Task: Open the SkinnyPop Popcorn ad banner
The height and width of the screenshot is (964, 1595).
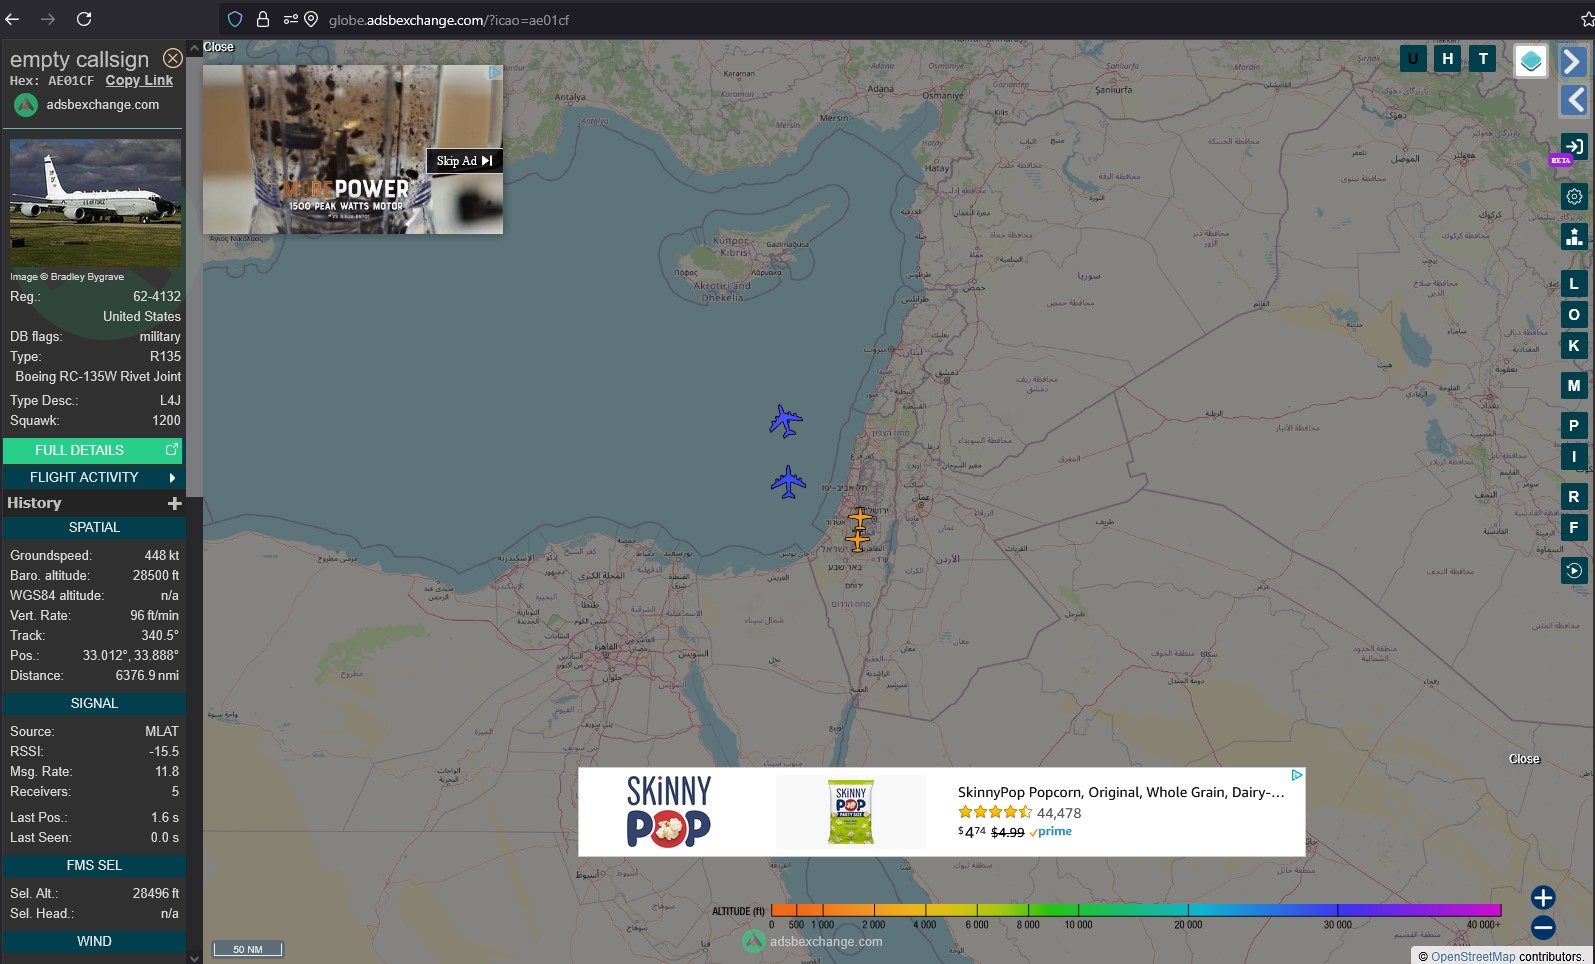Action: (x=942, y=812)
